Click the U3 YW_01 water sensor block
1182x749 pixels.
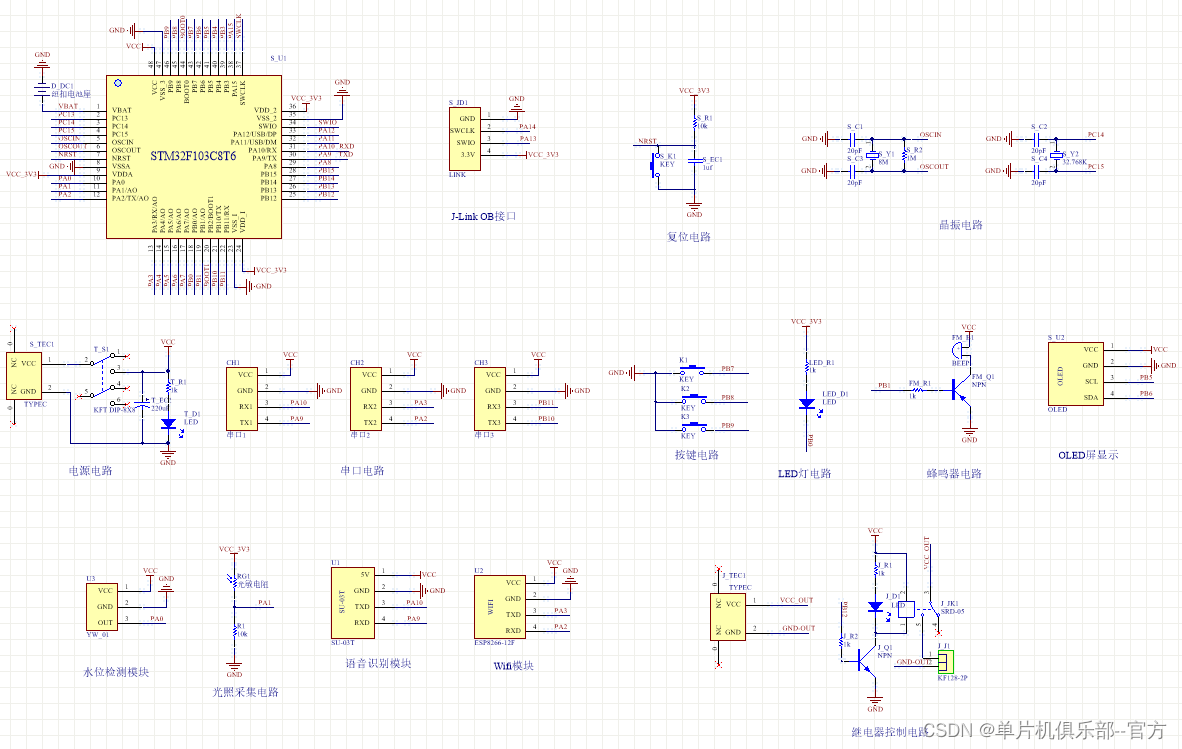click(x=102, y=607)
